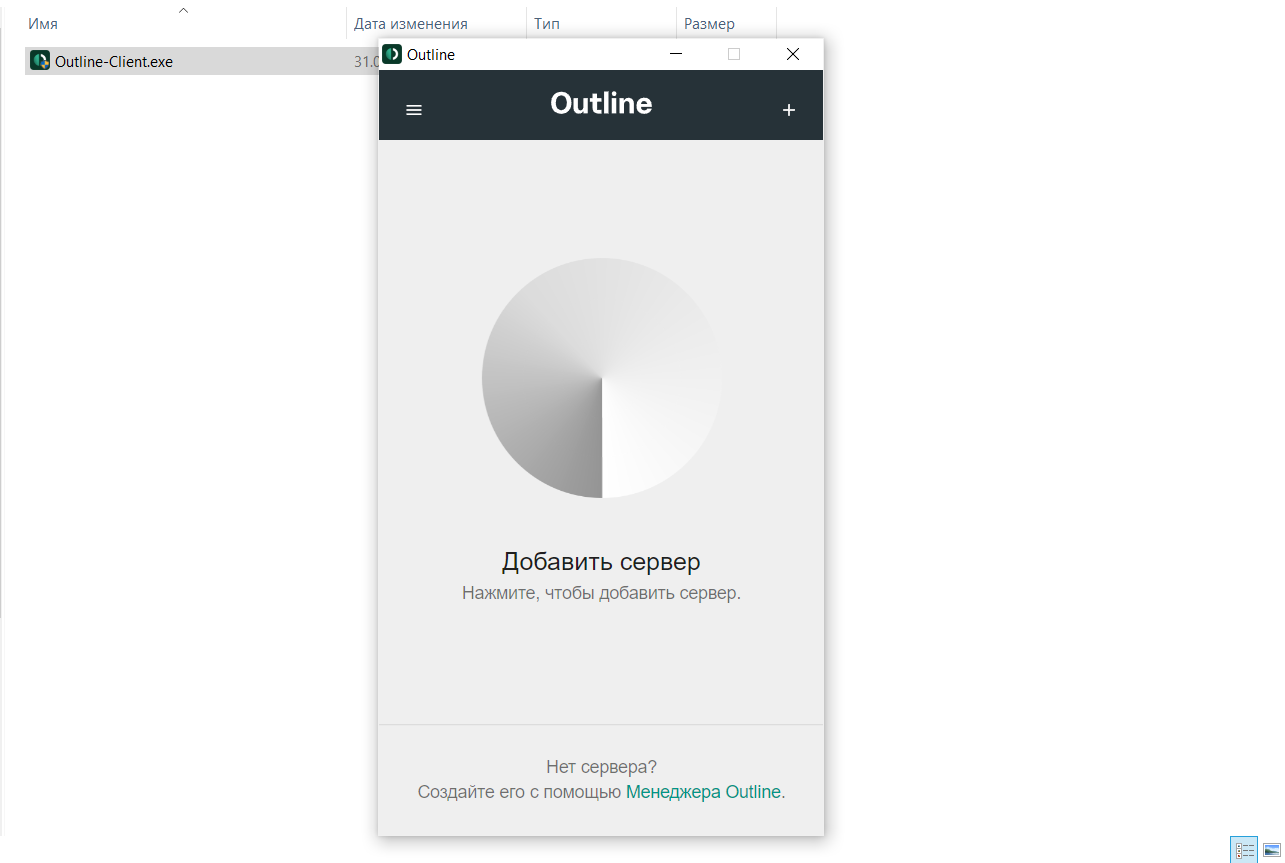Click the Нажмите, чтобы добавить сервер text

point(601,593)
